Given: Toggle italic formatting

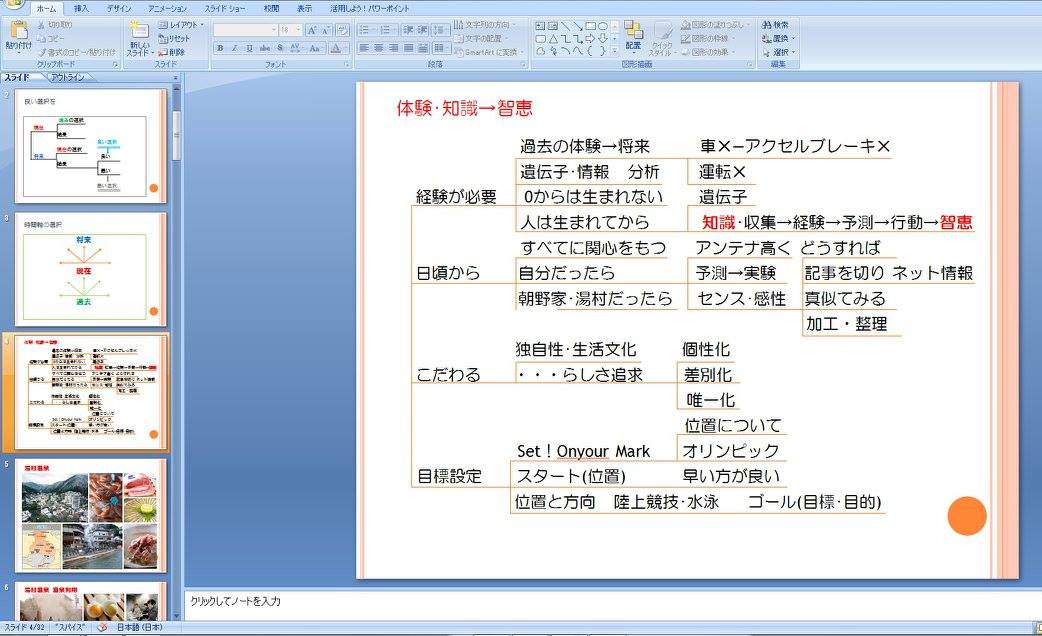Looking at the screenshot, I should [235, 49].
